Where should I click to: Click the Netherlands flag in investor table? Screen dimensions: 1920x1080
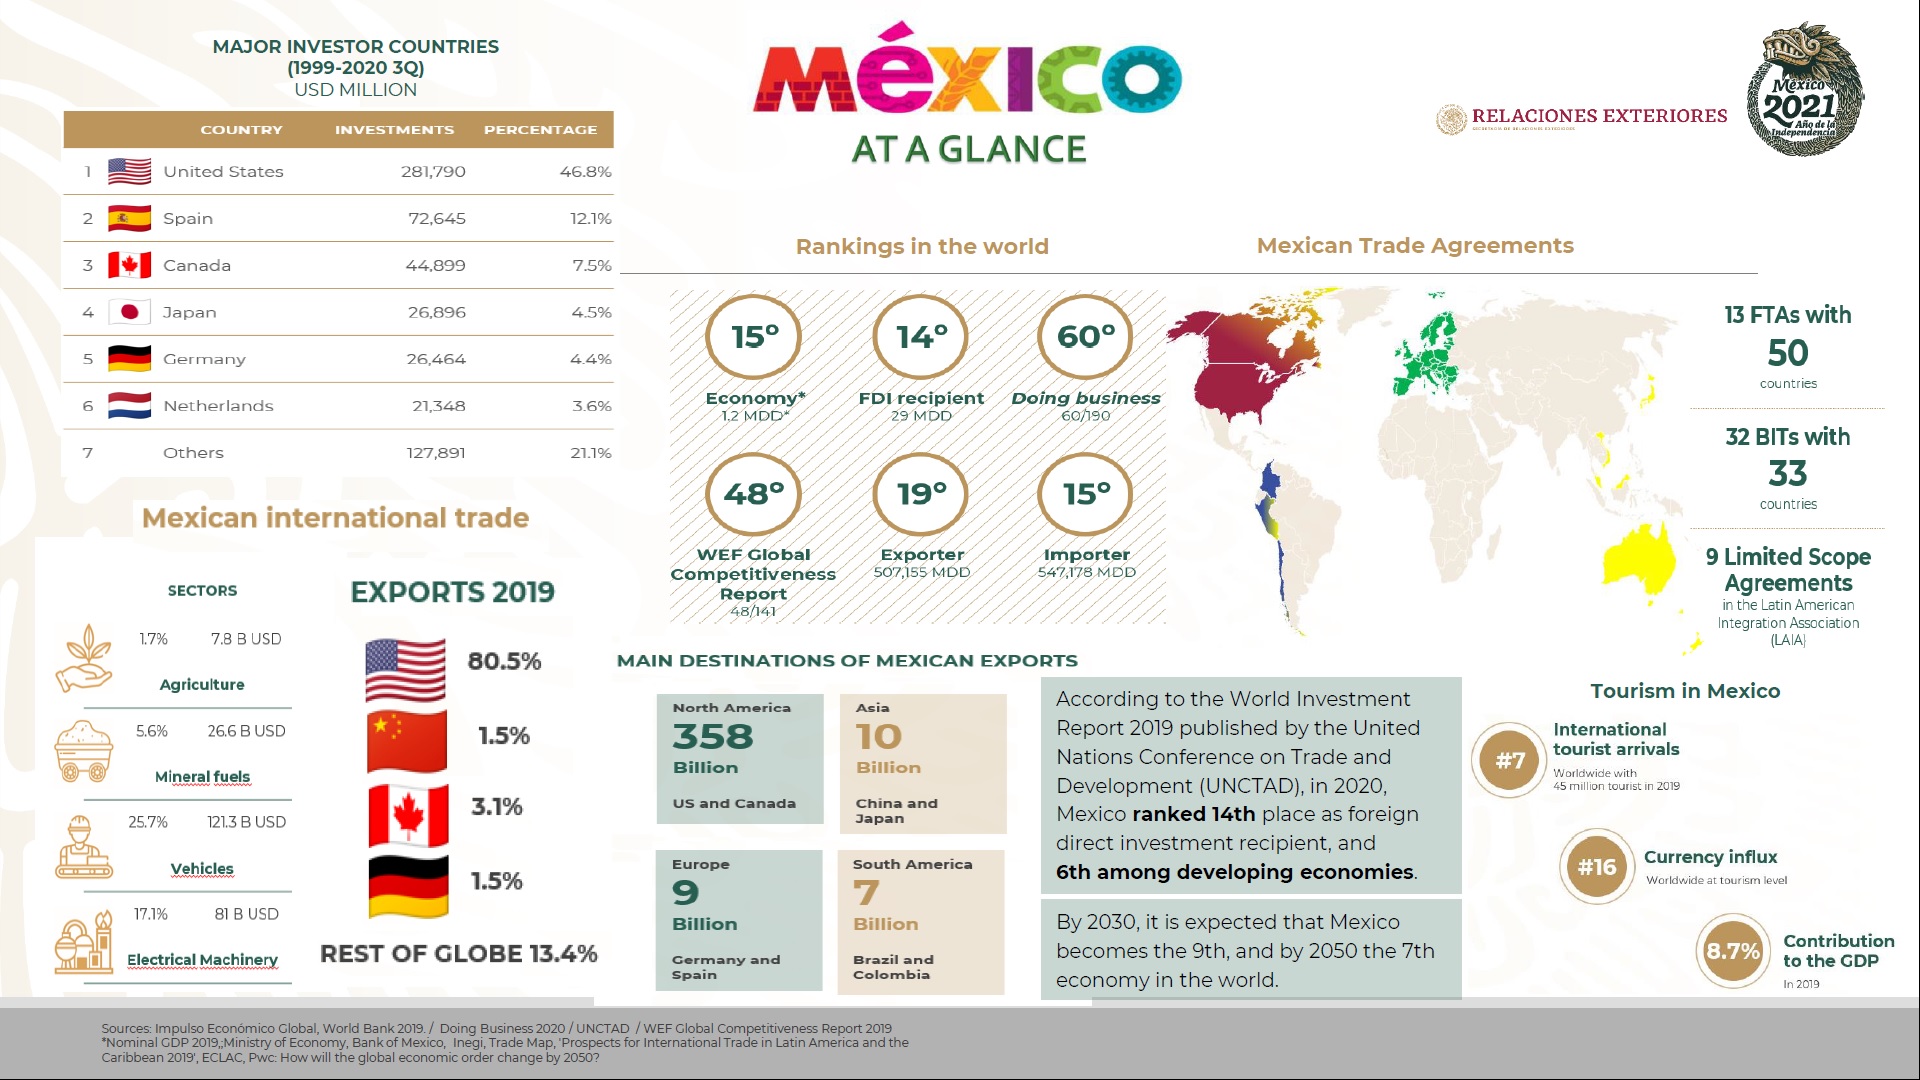pyautogui.click(x=129, y=405)
